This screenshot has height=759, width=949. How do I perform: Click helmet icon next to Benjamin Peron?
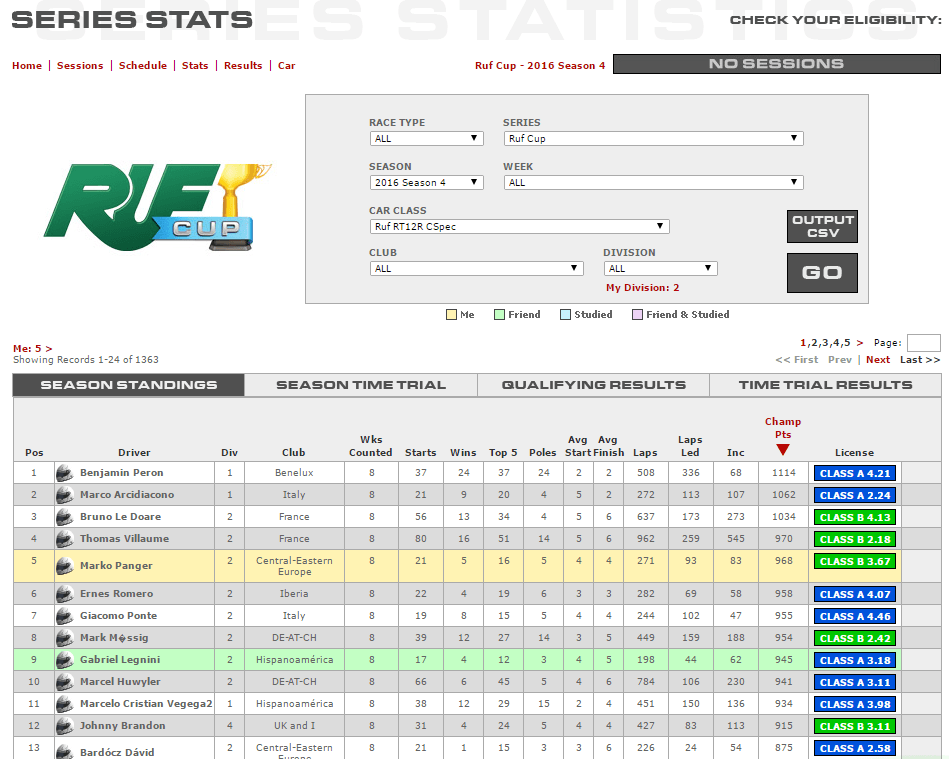(64, 473)
